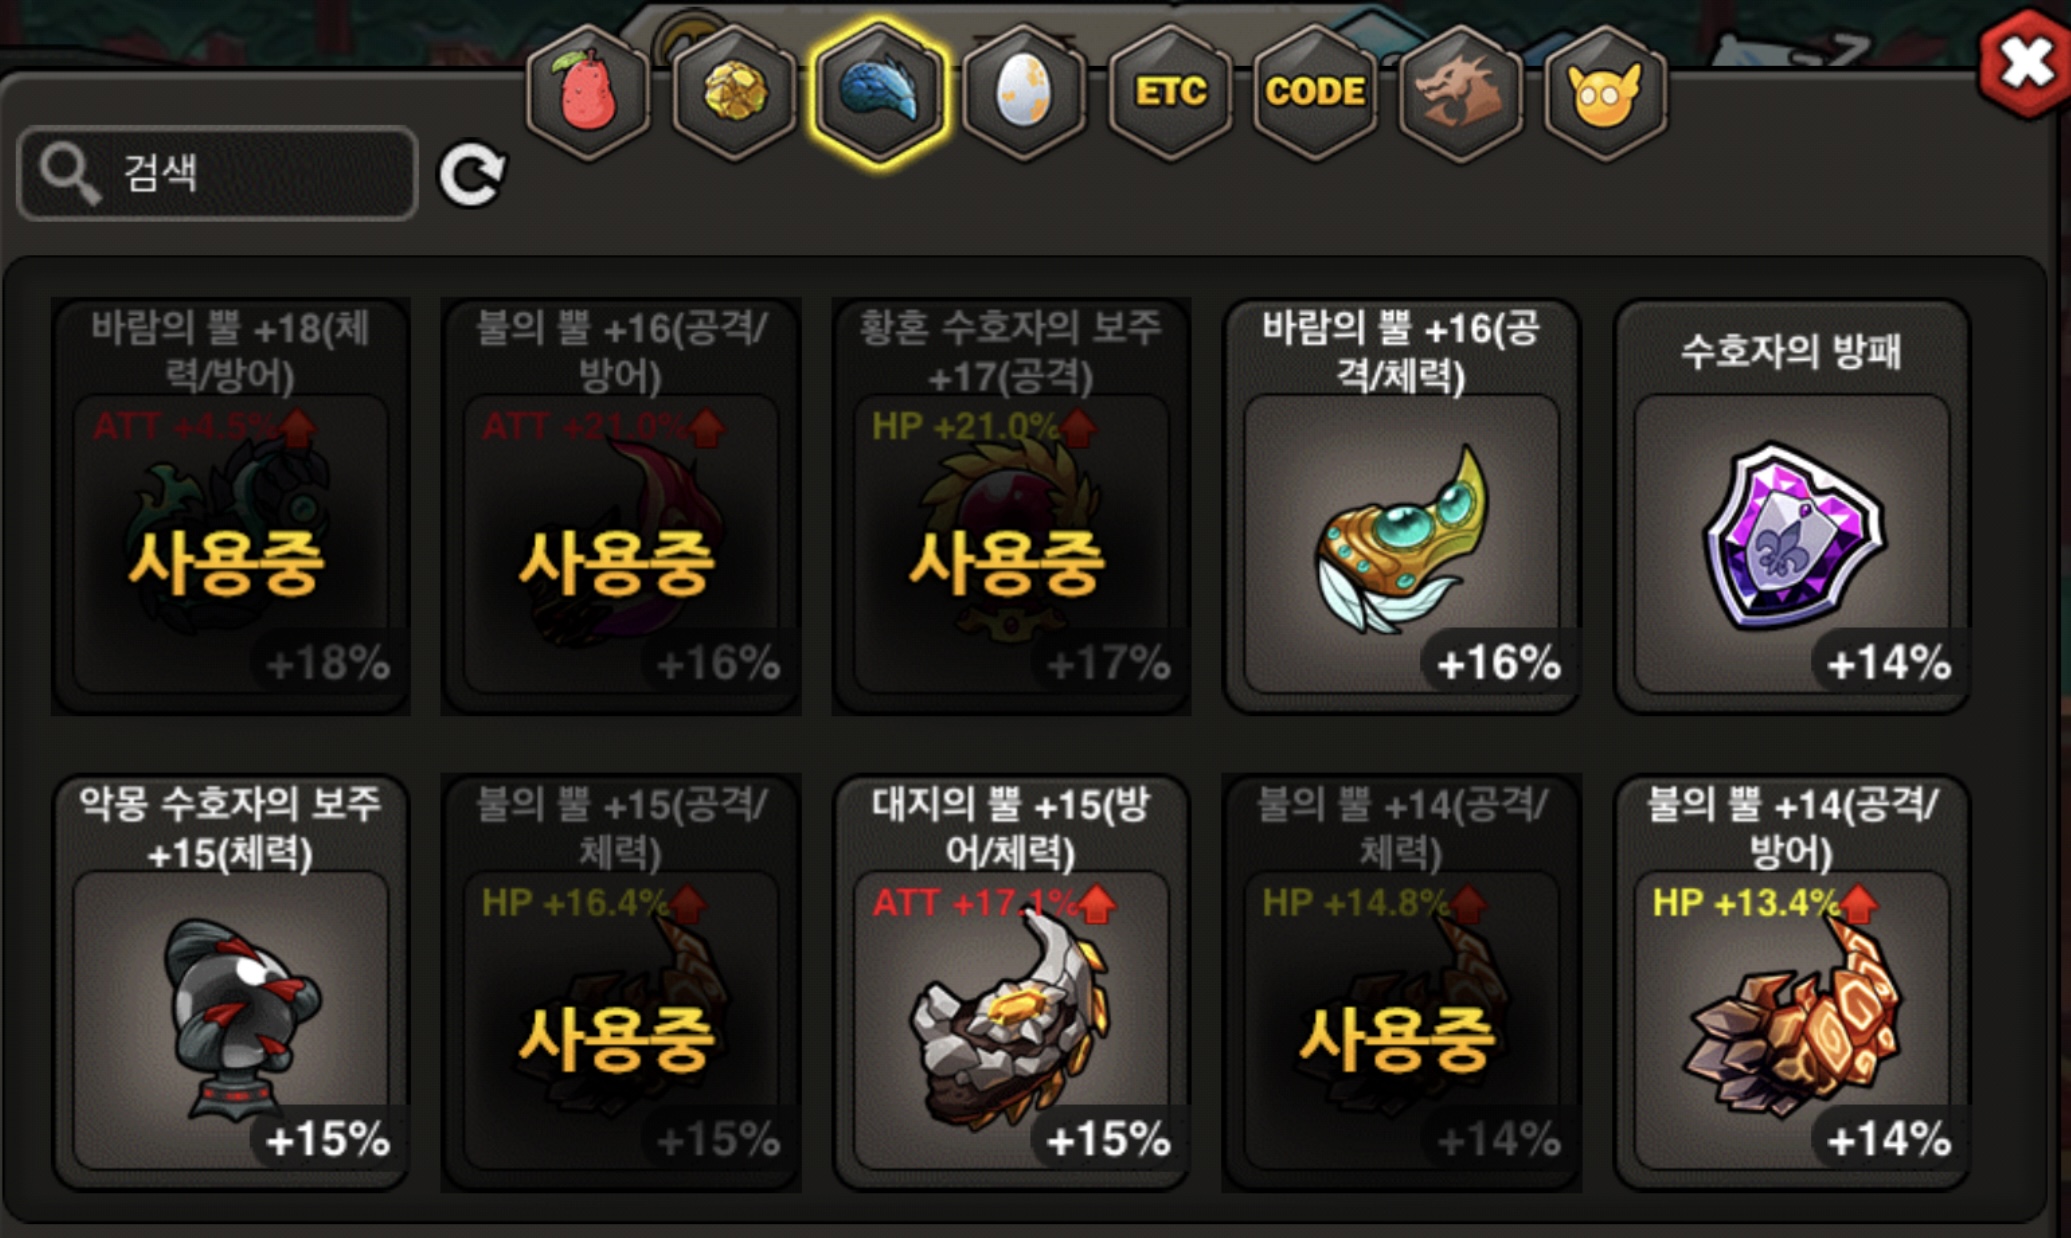Select the 수호자의 방패 purple shield item
This screenshot has height=1238, width=2071.
[1791, 507]
